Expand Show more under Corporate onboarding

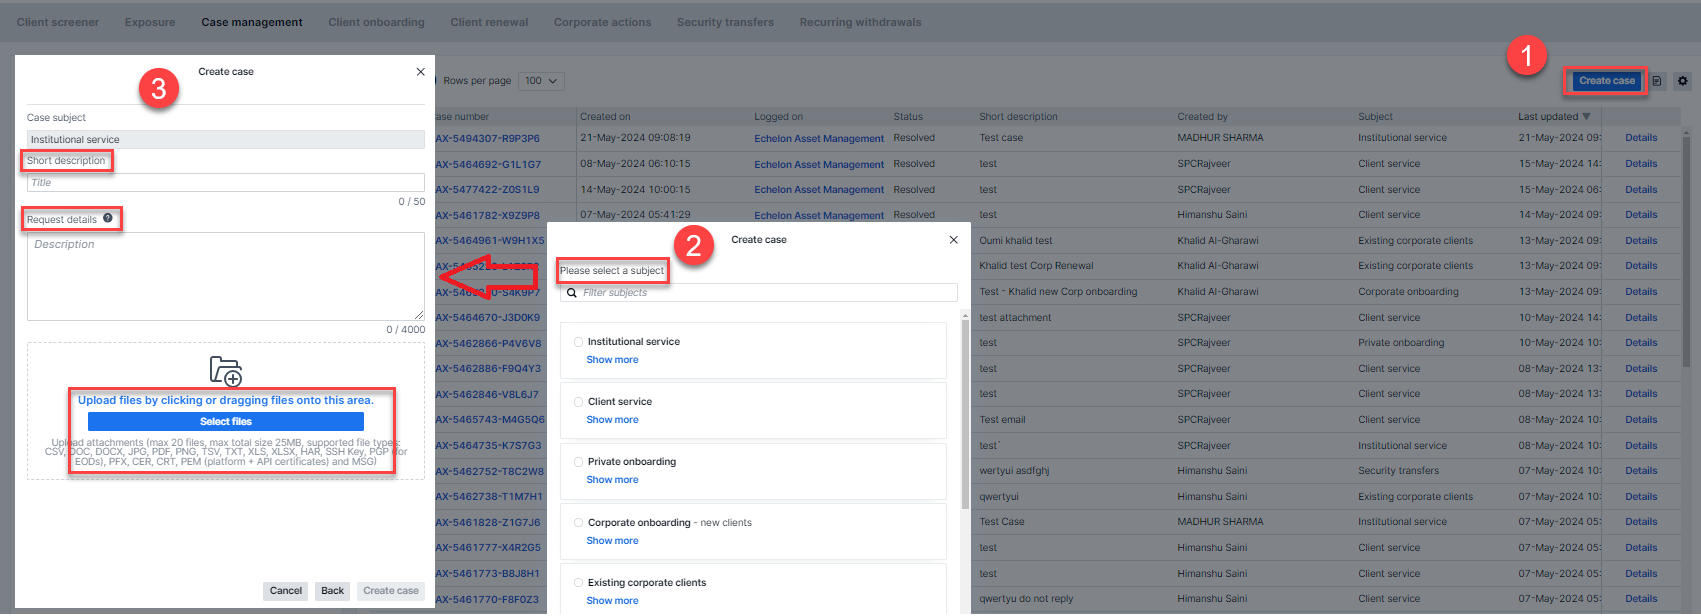pyautogui.click(x=612, y=541)
